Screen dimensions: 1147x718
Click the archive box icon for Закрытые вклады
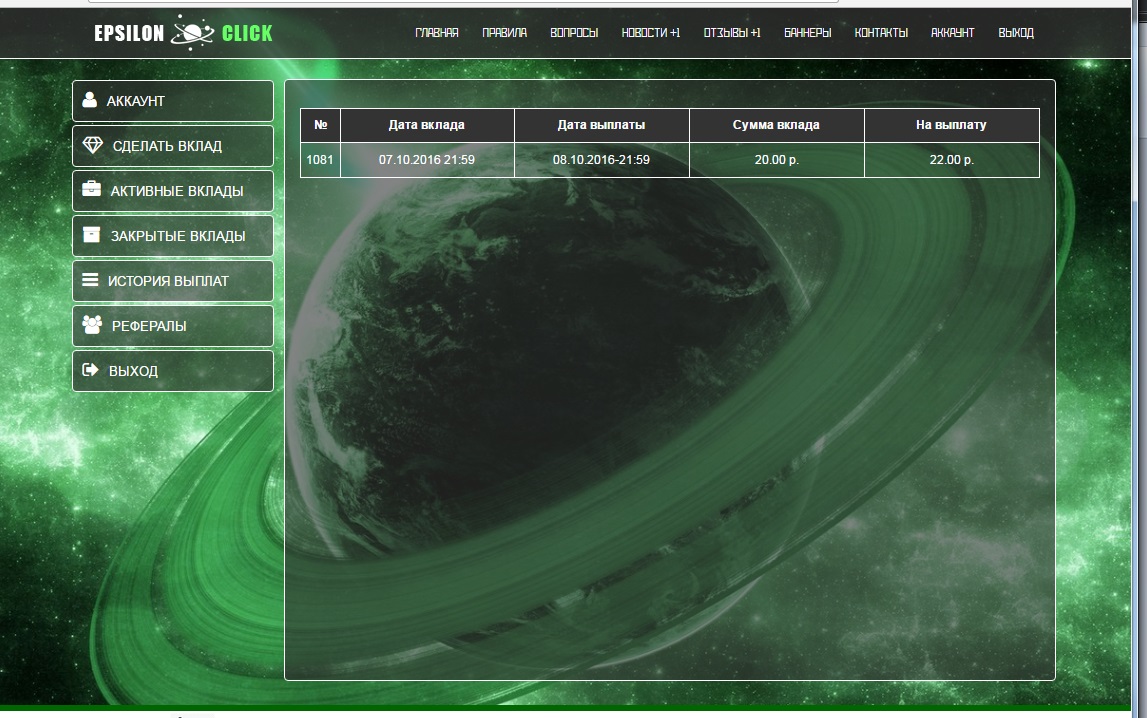(x=91, y=235)
